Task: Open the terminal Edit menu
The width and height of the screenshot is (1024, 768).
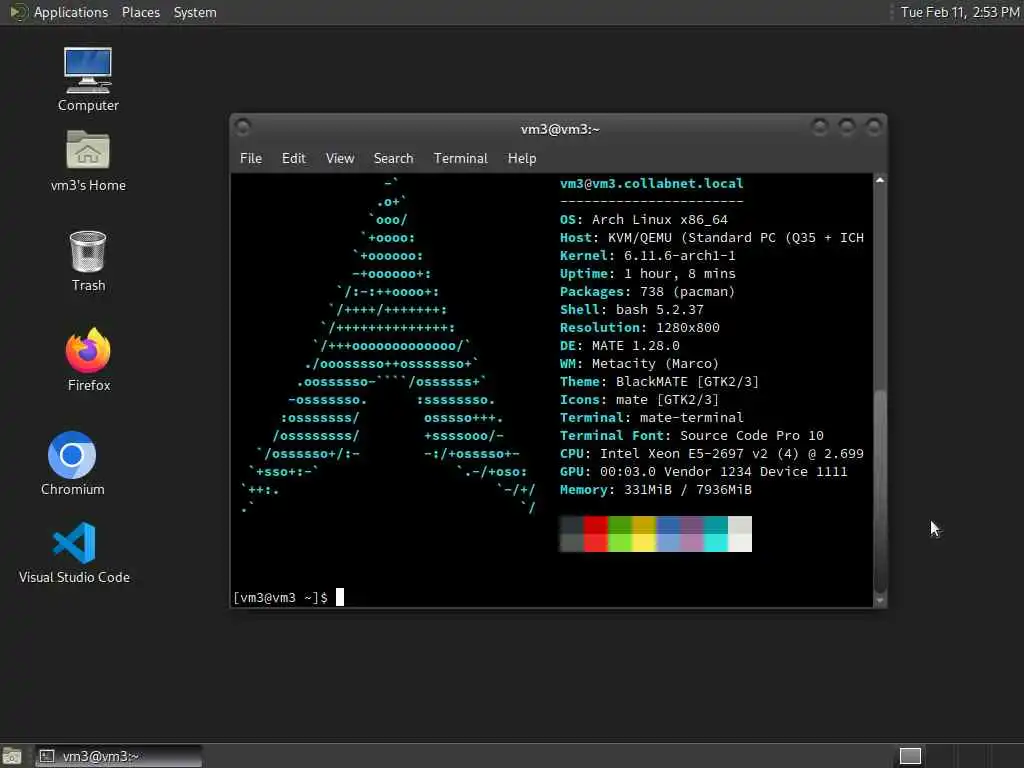Action: tap(293, 158)
